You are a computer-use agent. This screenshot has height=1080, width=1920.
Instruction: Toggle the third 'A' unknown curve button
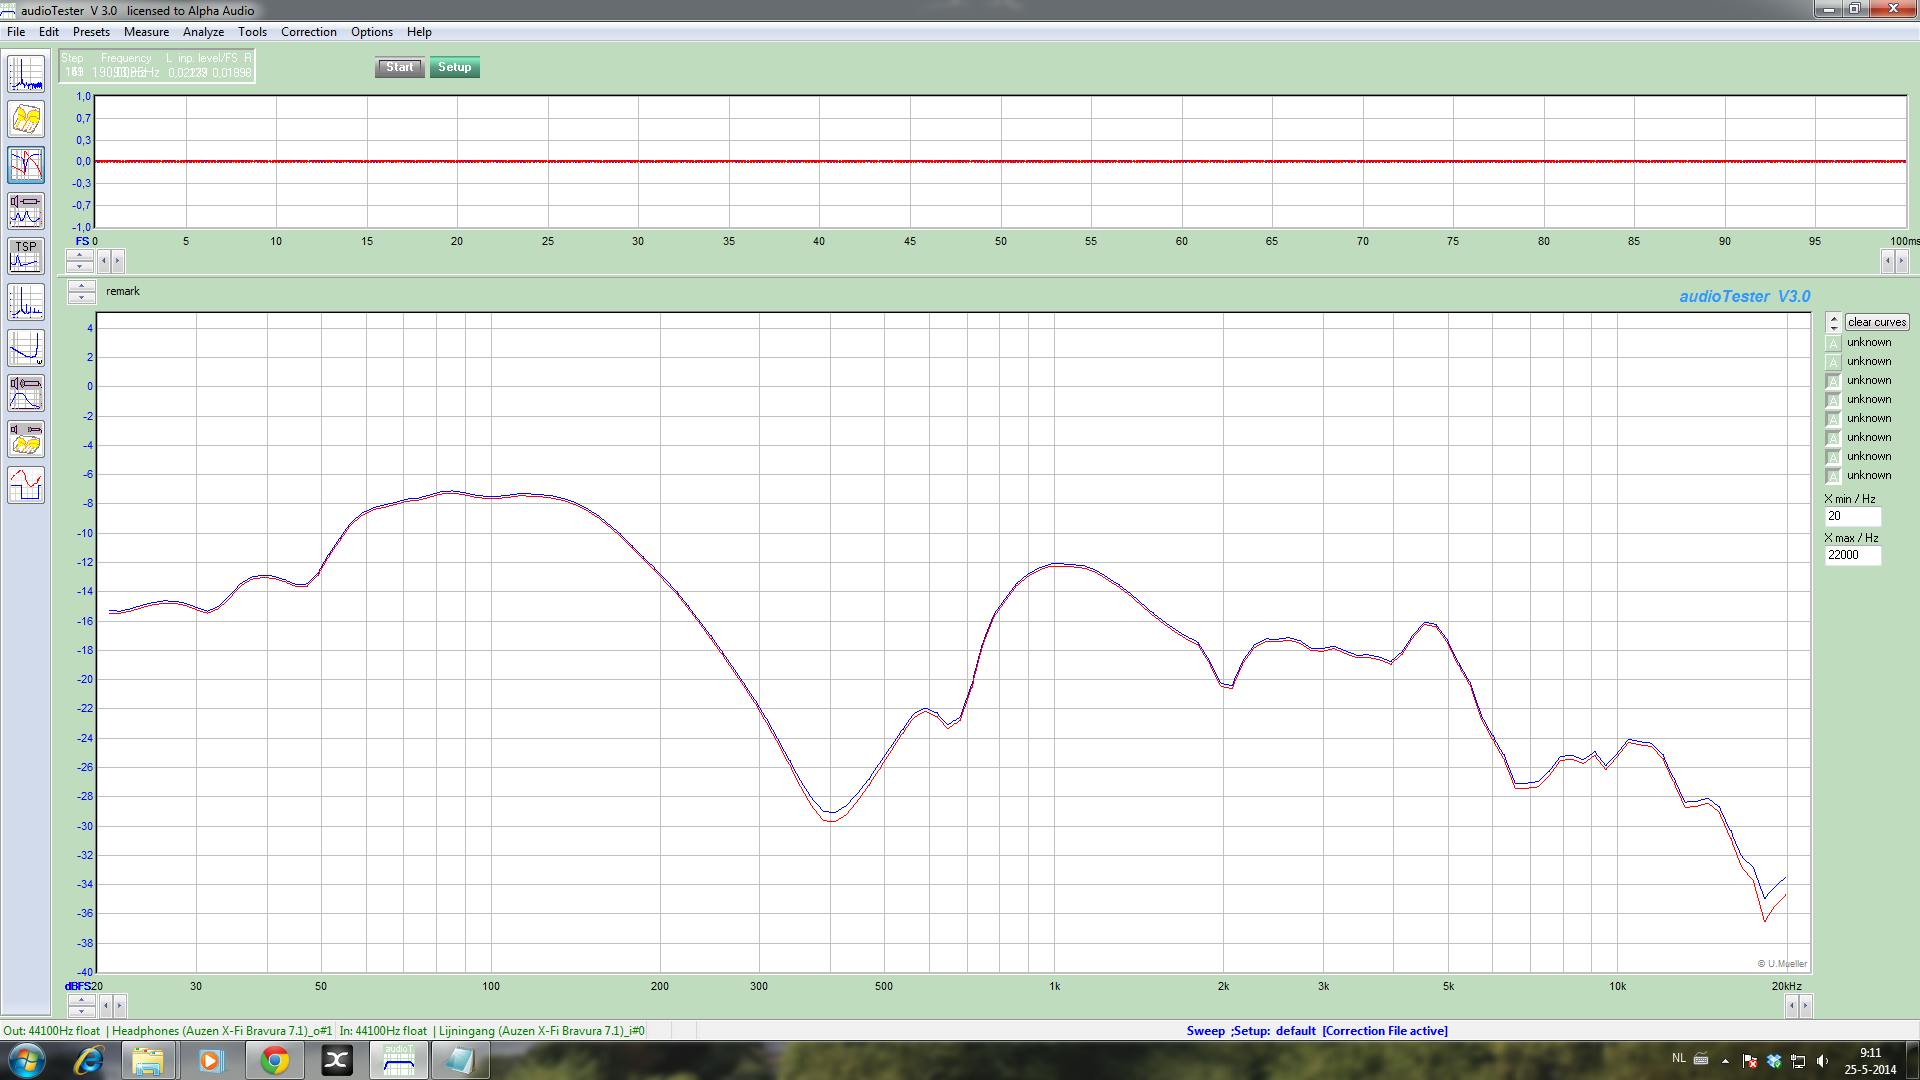click(1833, 381)
